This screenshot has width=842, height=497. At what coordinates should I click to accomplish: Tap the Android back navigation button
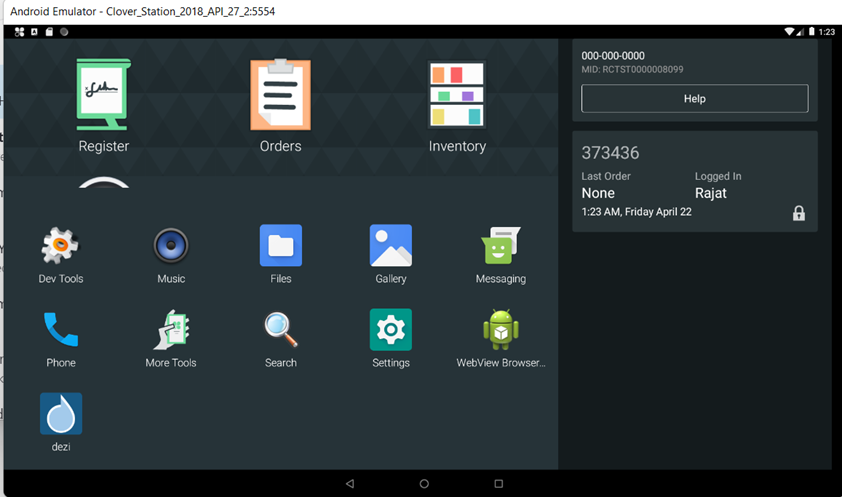pos(350,484)
